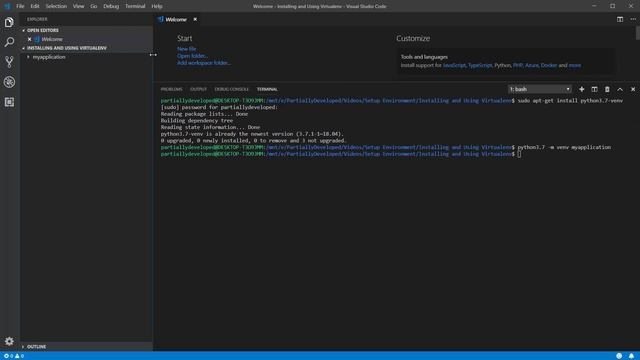Click the TypeScript language support link

coord(480,65)
